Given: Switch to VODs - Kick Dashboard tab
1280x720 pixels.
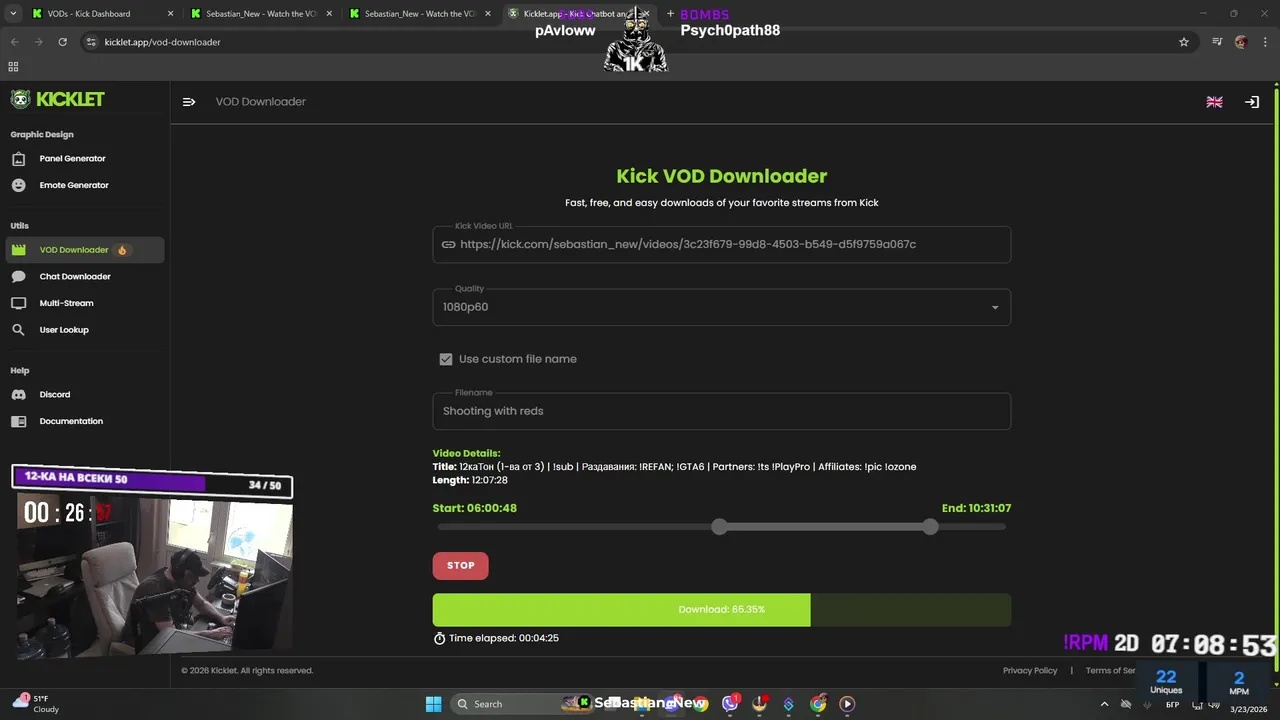Looking at the screenshot, I should [x=100, y=14].
